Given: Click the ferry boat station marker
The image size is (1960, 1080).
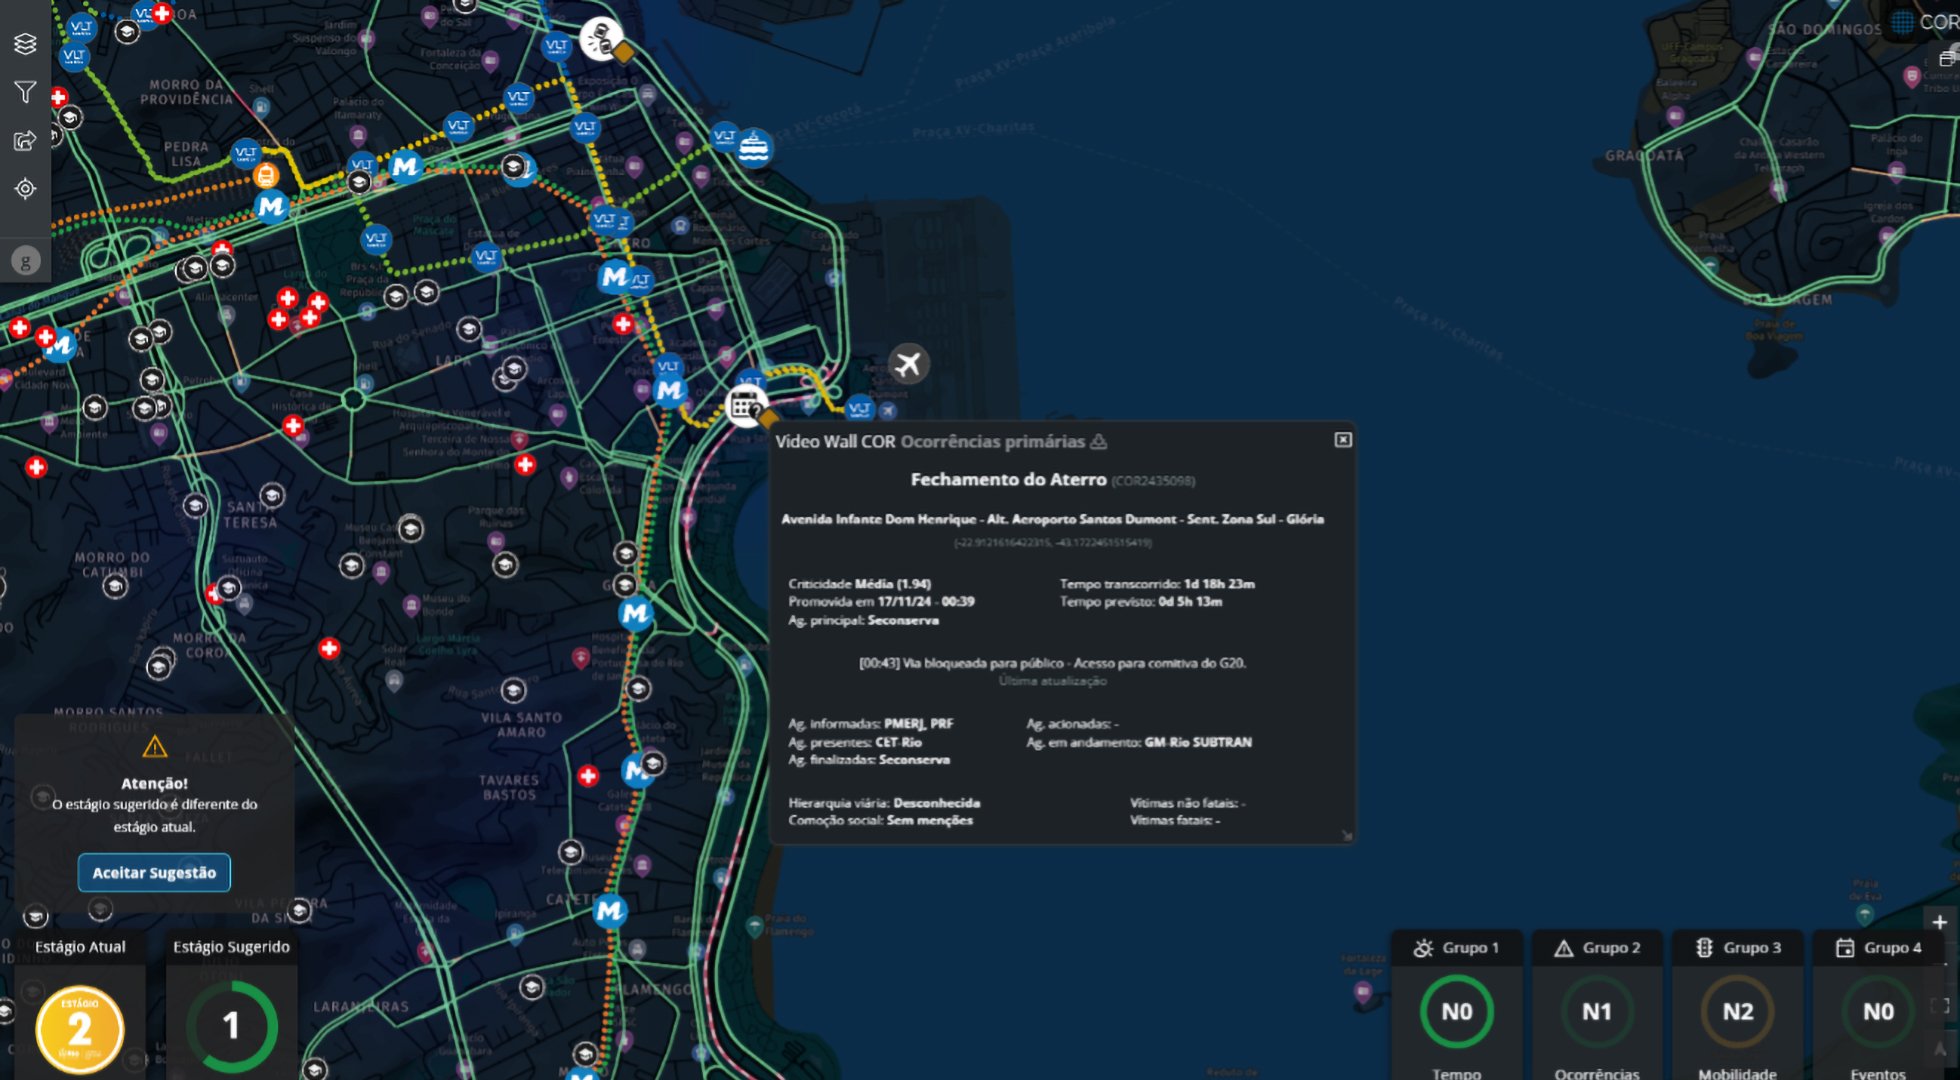Looking at the screenshot, I should pyautogui.click(x=754, y=147).
